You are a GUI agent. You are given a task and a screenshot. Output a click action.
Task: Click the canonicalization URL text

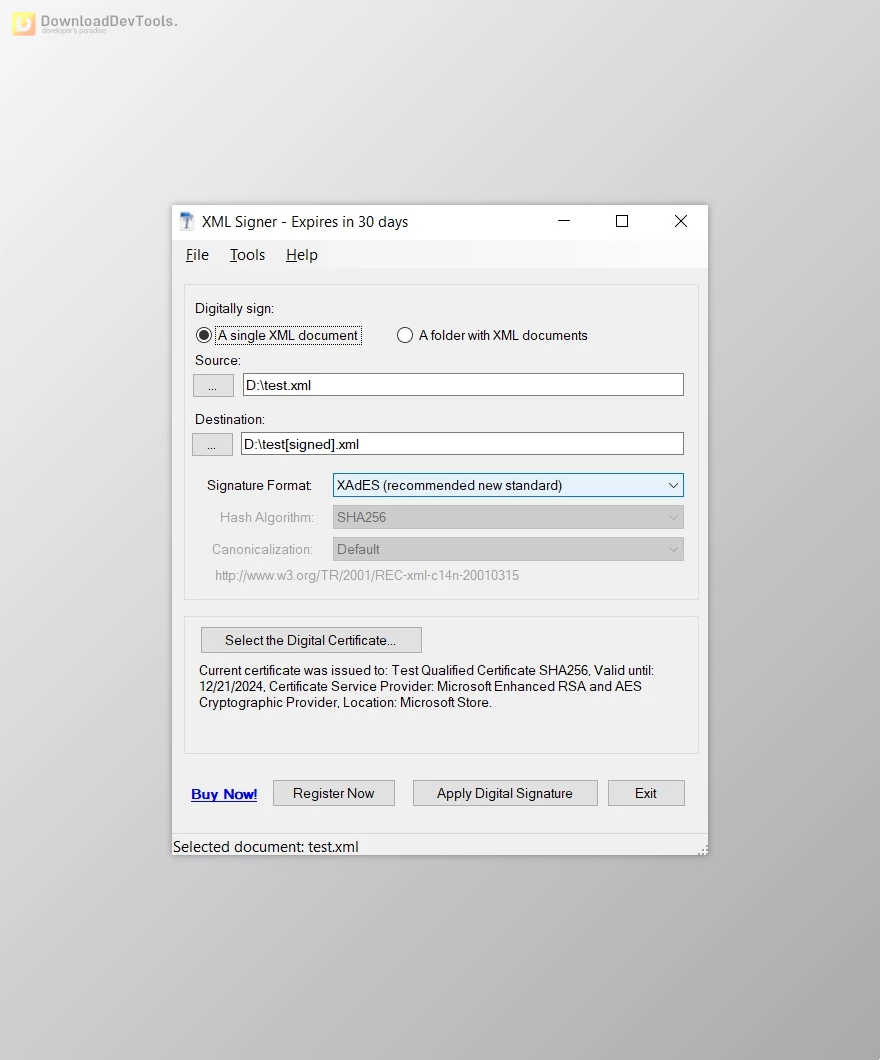coord(367,575)
